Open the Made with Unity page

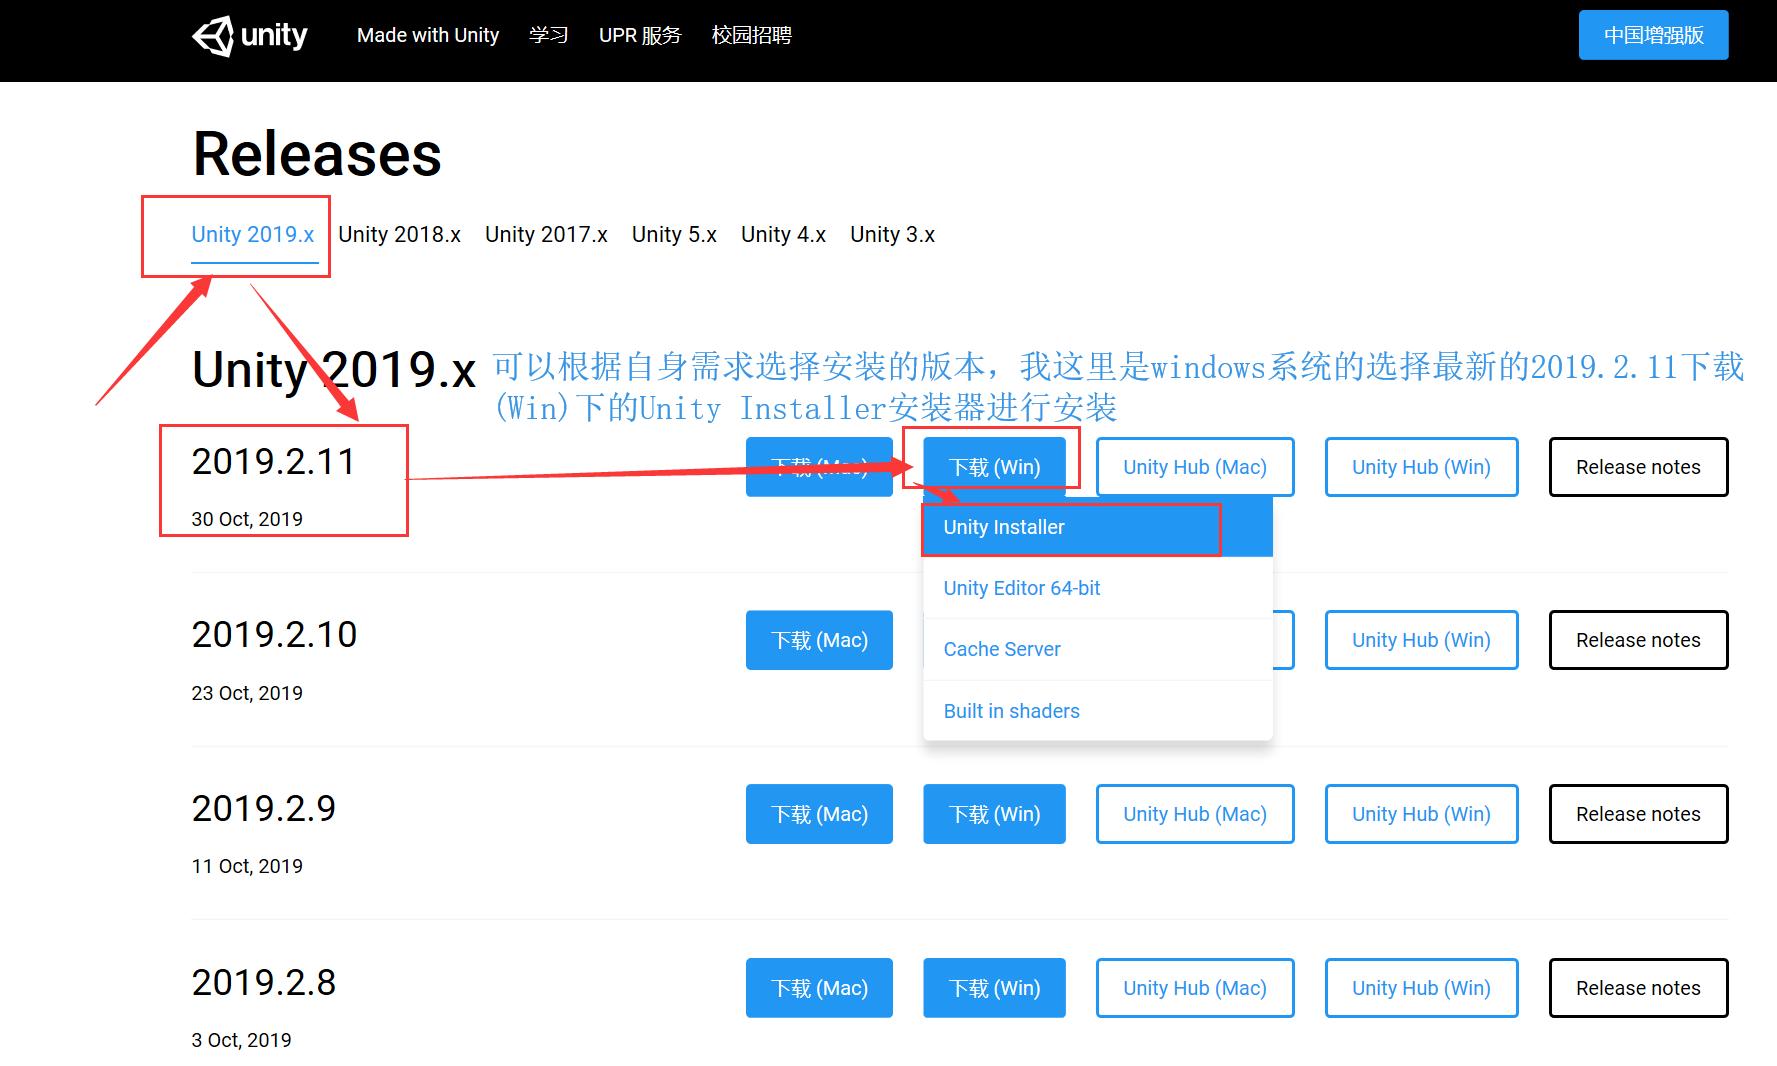click(x=428, y=35)
